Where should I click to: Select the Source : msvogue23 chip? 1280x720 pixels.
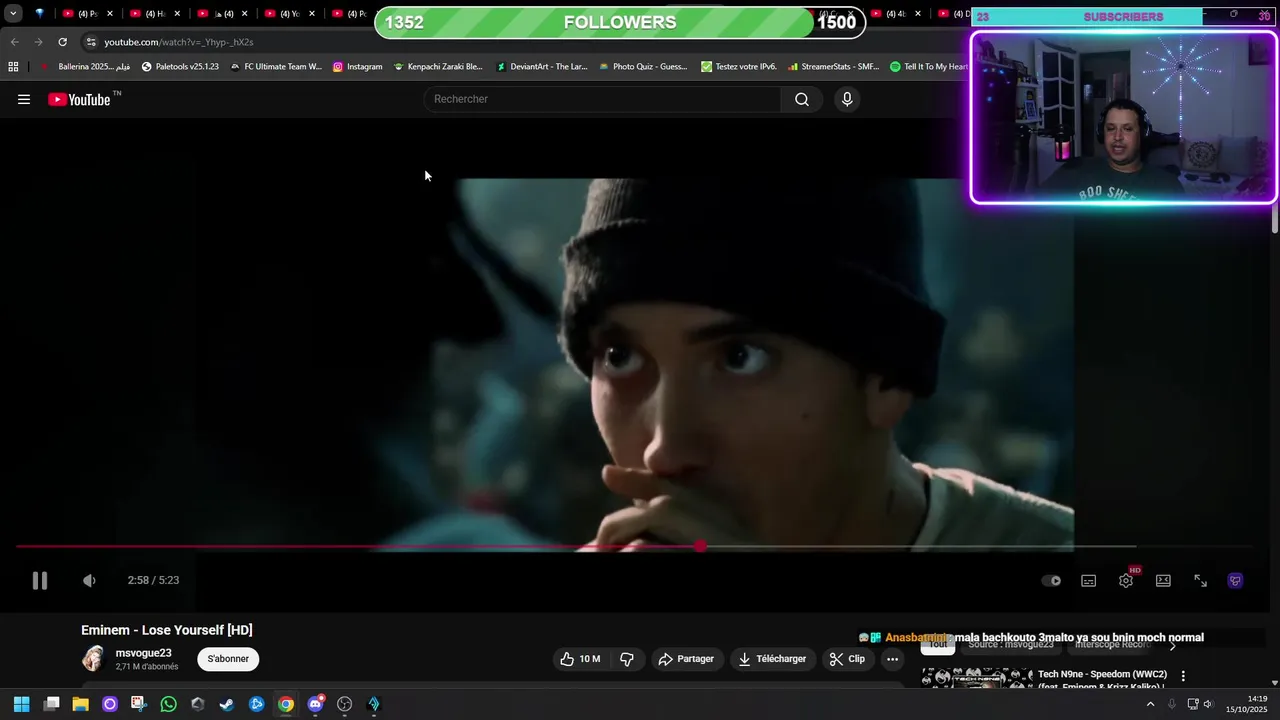[1011, 645]
